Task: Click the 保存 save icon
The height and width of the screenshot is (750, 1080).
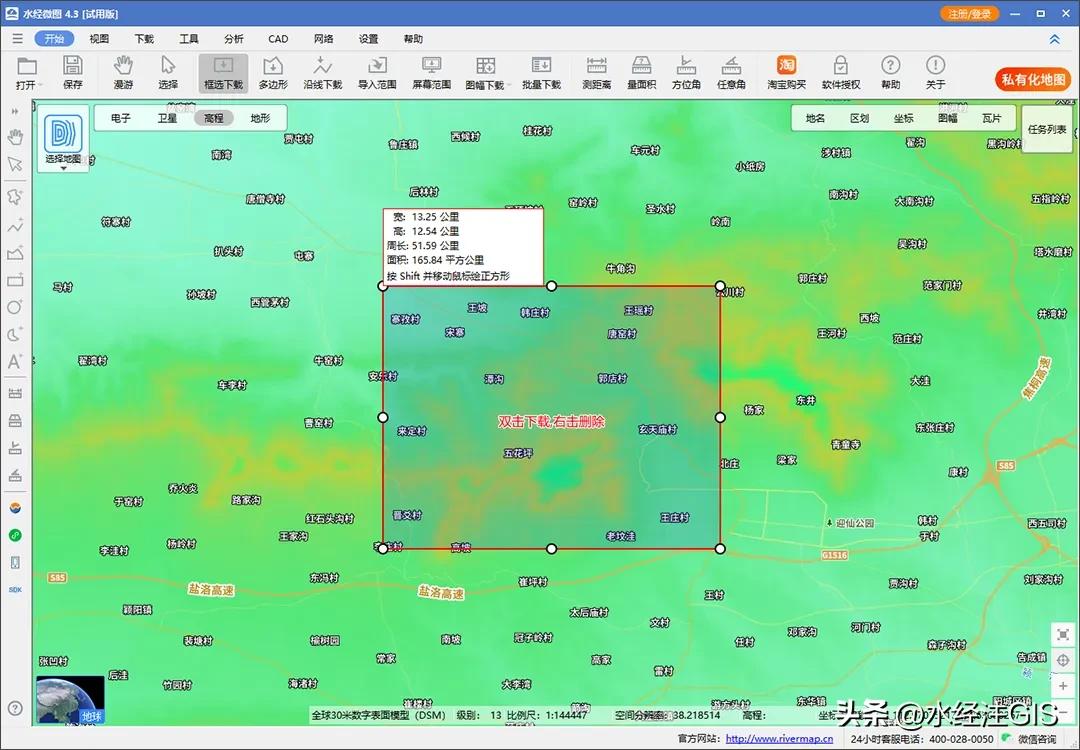Action: coord(72,73)
